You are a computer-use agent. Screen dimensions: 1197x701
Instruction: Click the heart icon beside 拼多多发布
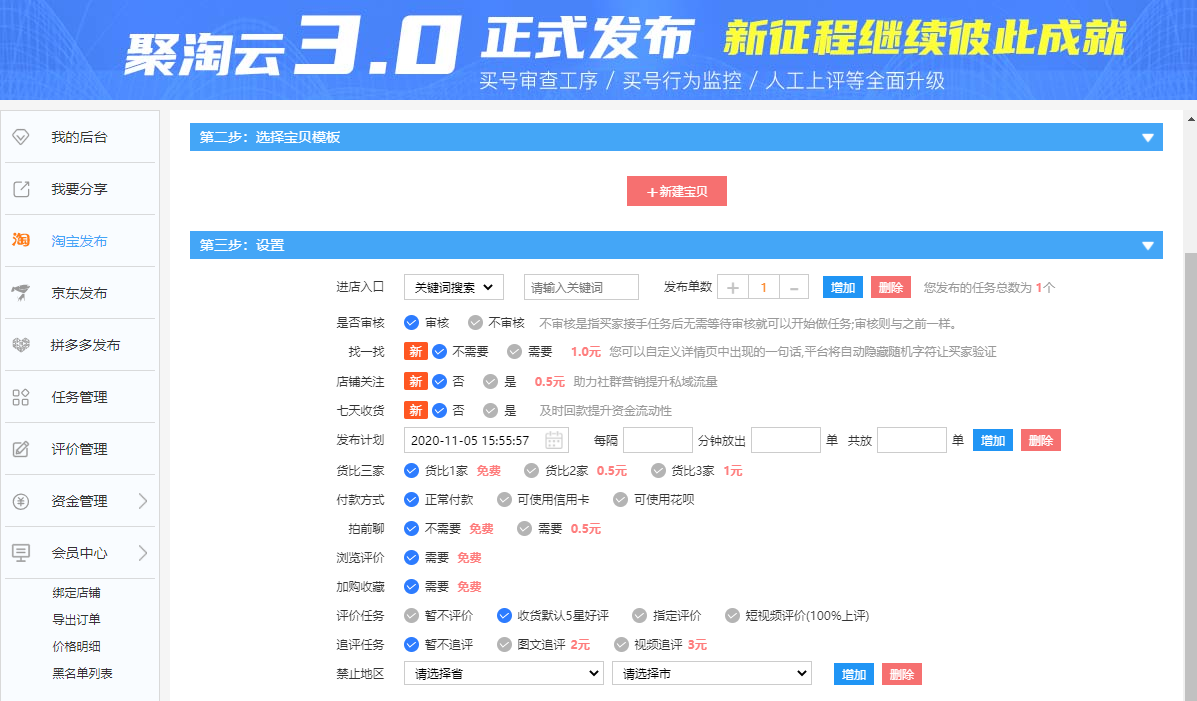pos(21,345)
